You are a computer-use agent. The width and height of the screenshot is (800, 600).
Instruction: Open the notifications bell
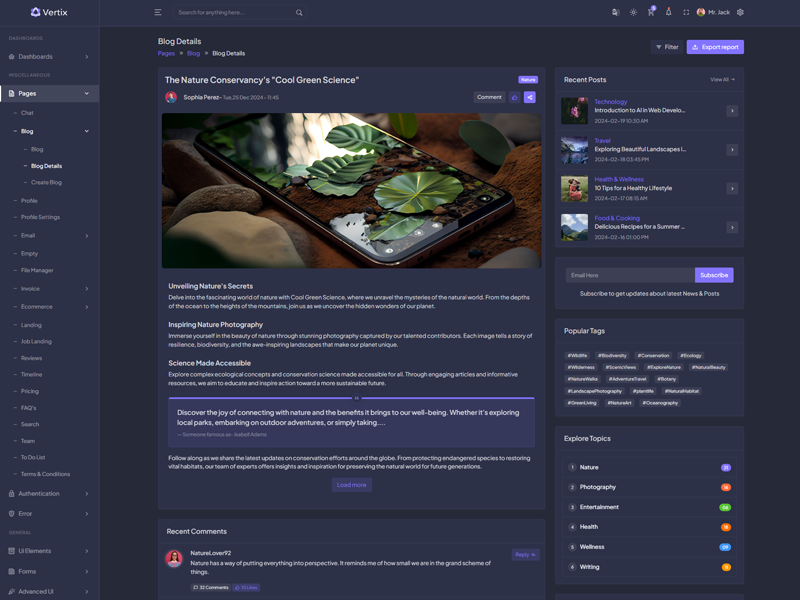click(668, 12)
